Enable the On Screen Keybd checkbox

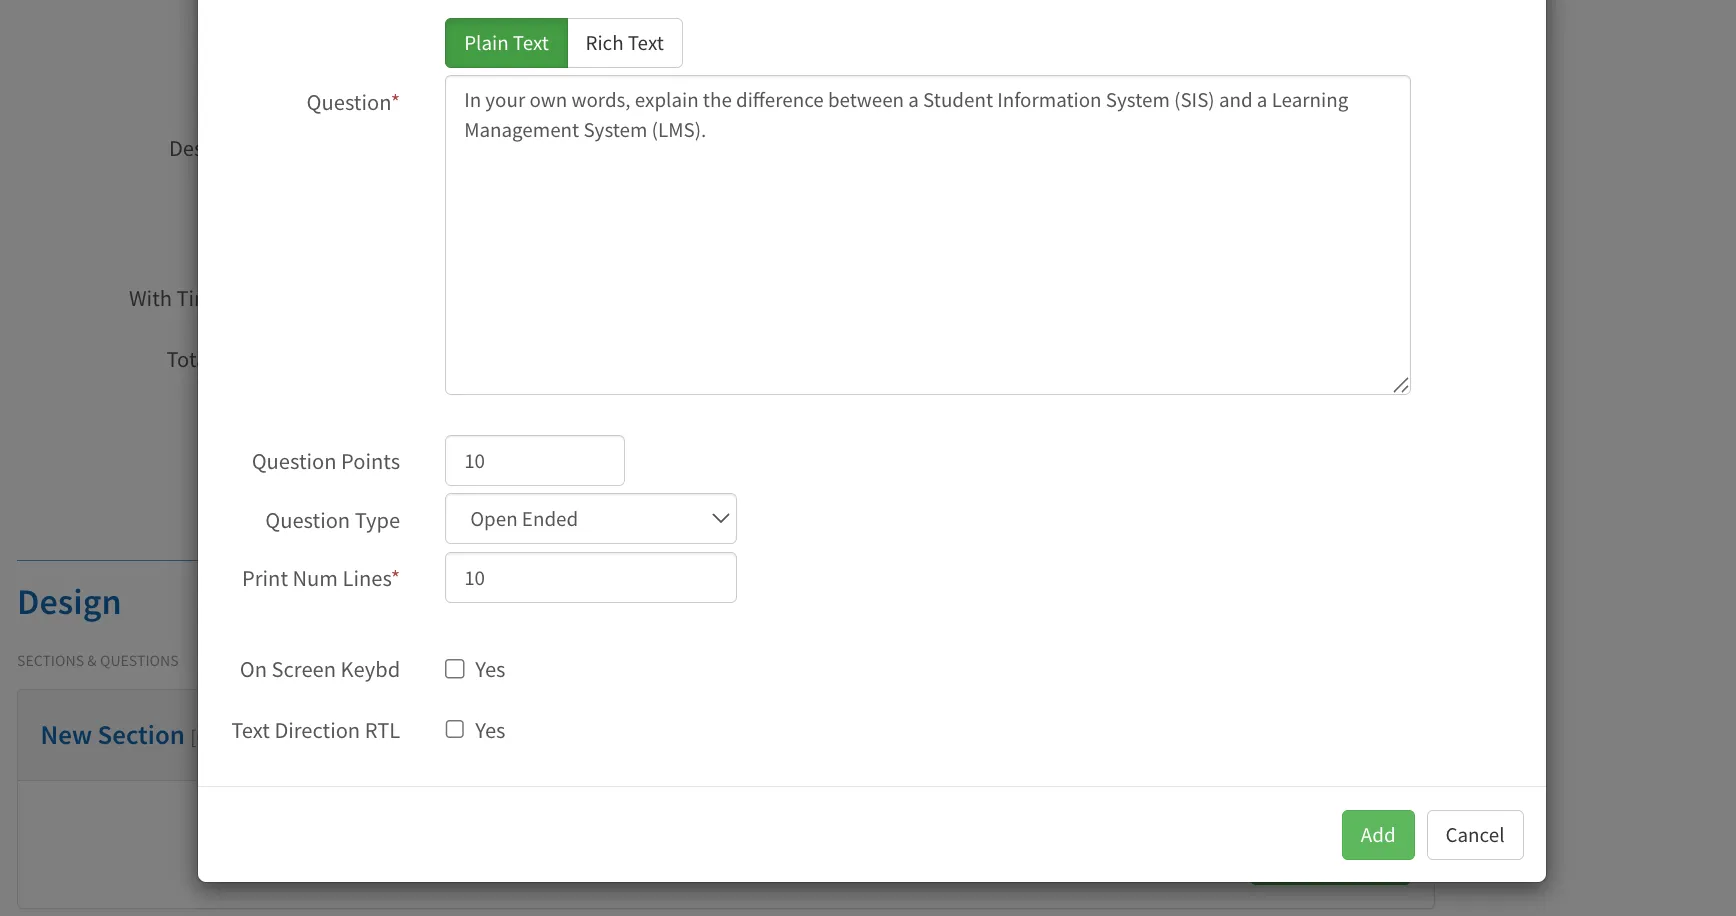[x=455, y=669]
